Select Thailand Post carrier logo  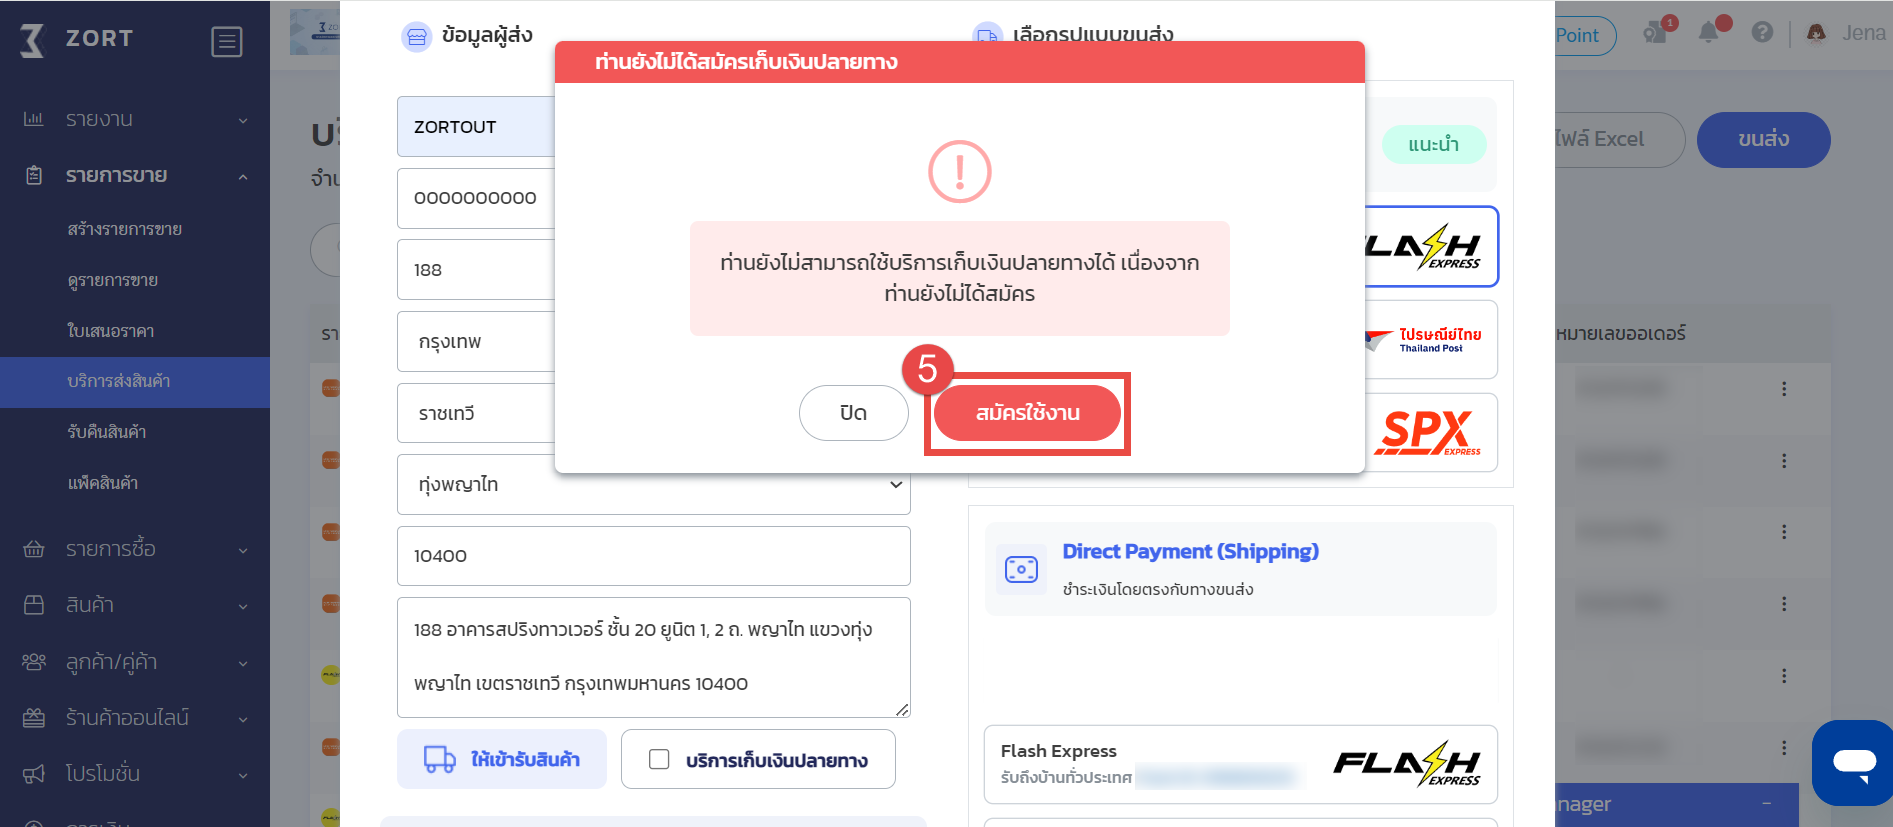coord(1431,340)
